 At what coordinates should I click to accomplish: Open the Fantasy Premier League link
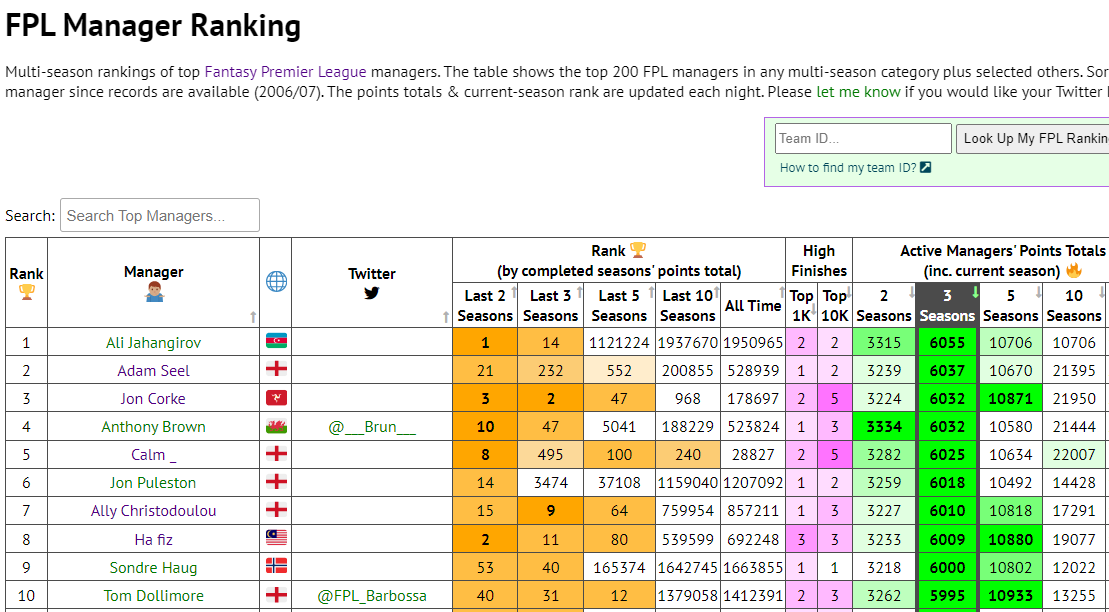click(286, 71)
